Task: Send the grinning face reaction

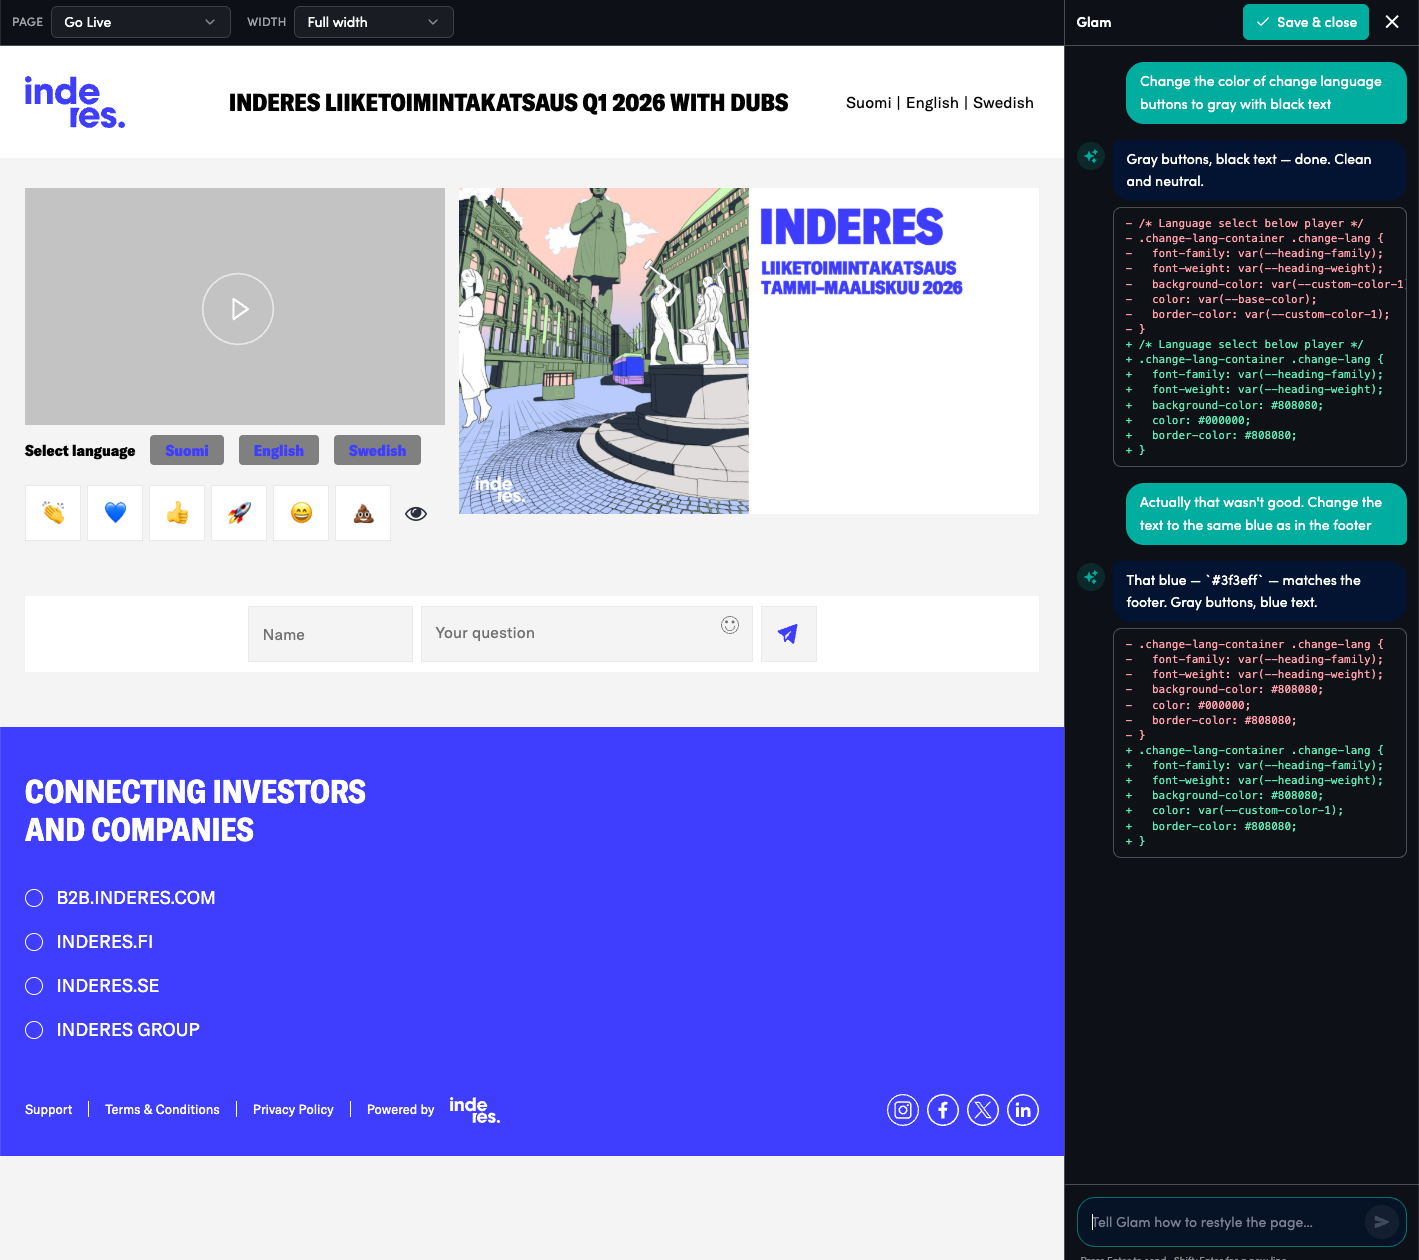Action: coord(301,513)
